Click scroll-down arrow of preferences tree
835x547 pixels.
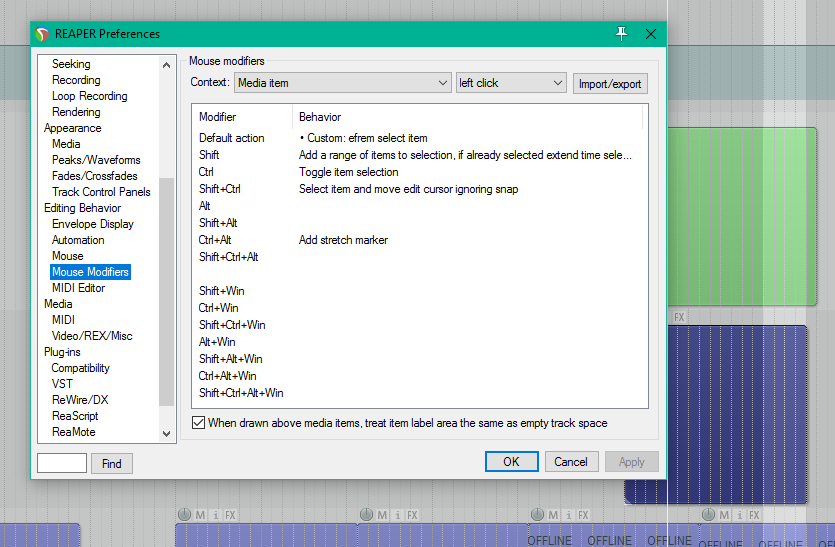166,434
